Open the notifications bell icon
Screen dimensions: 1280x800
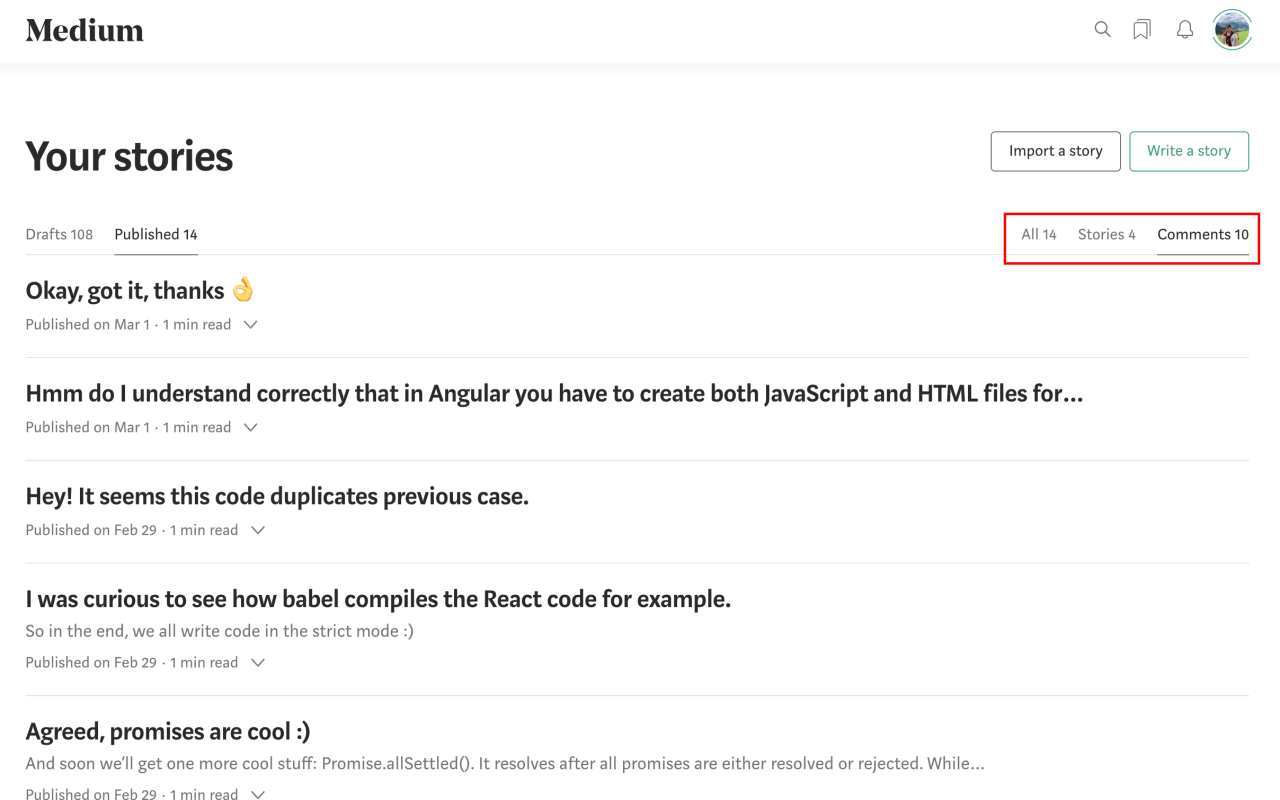(x=1185, y=30)
